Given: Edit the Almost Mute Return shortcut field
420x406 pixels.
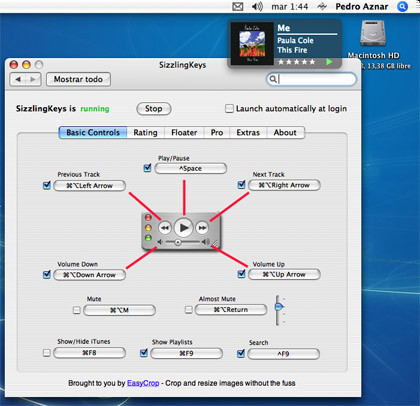Looking at the screenshot, I should coord(231,310).
